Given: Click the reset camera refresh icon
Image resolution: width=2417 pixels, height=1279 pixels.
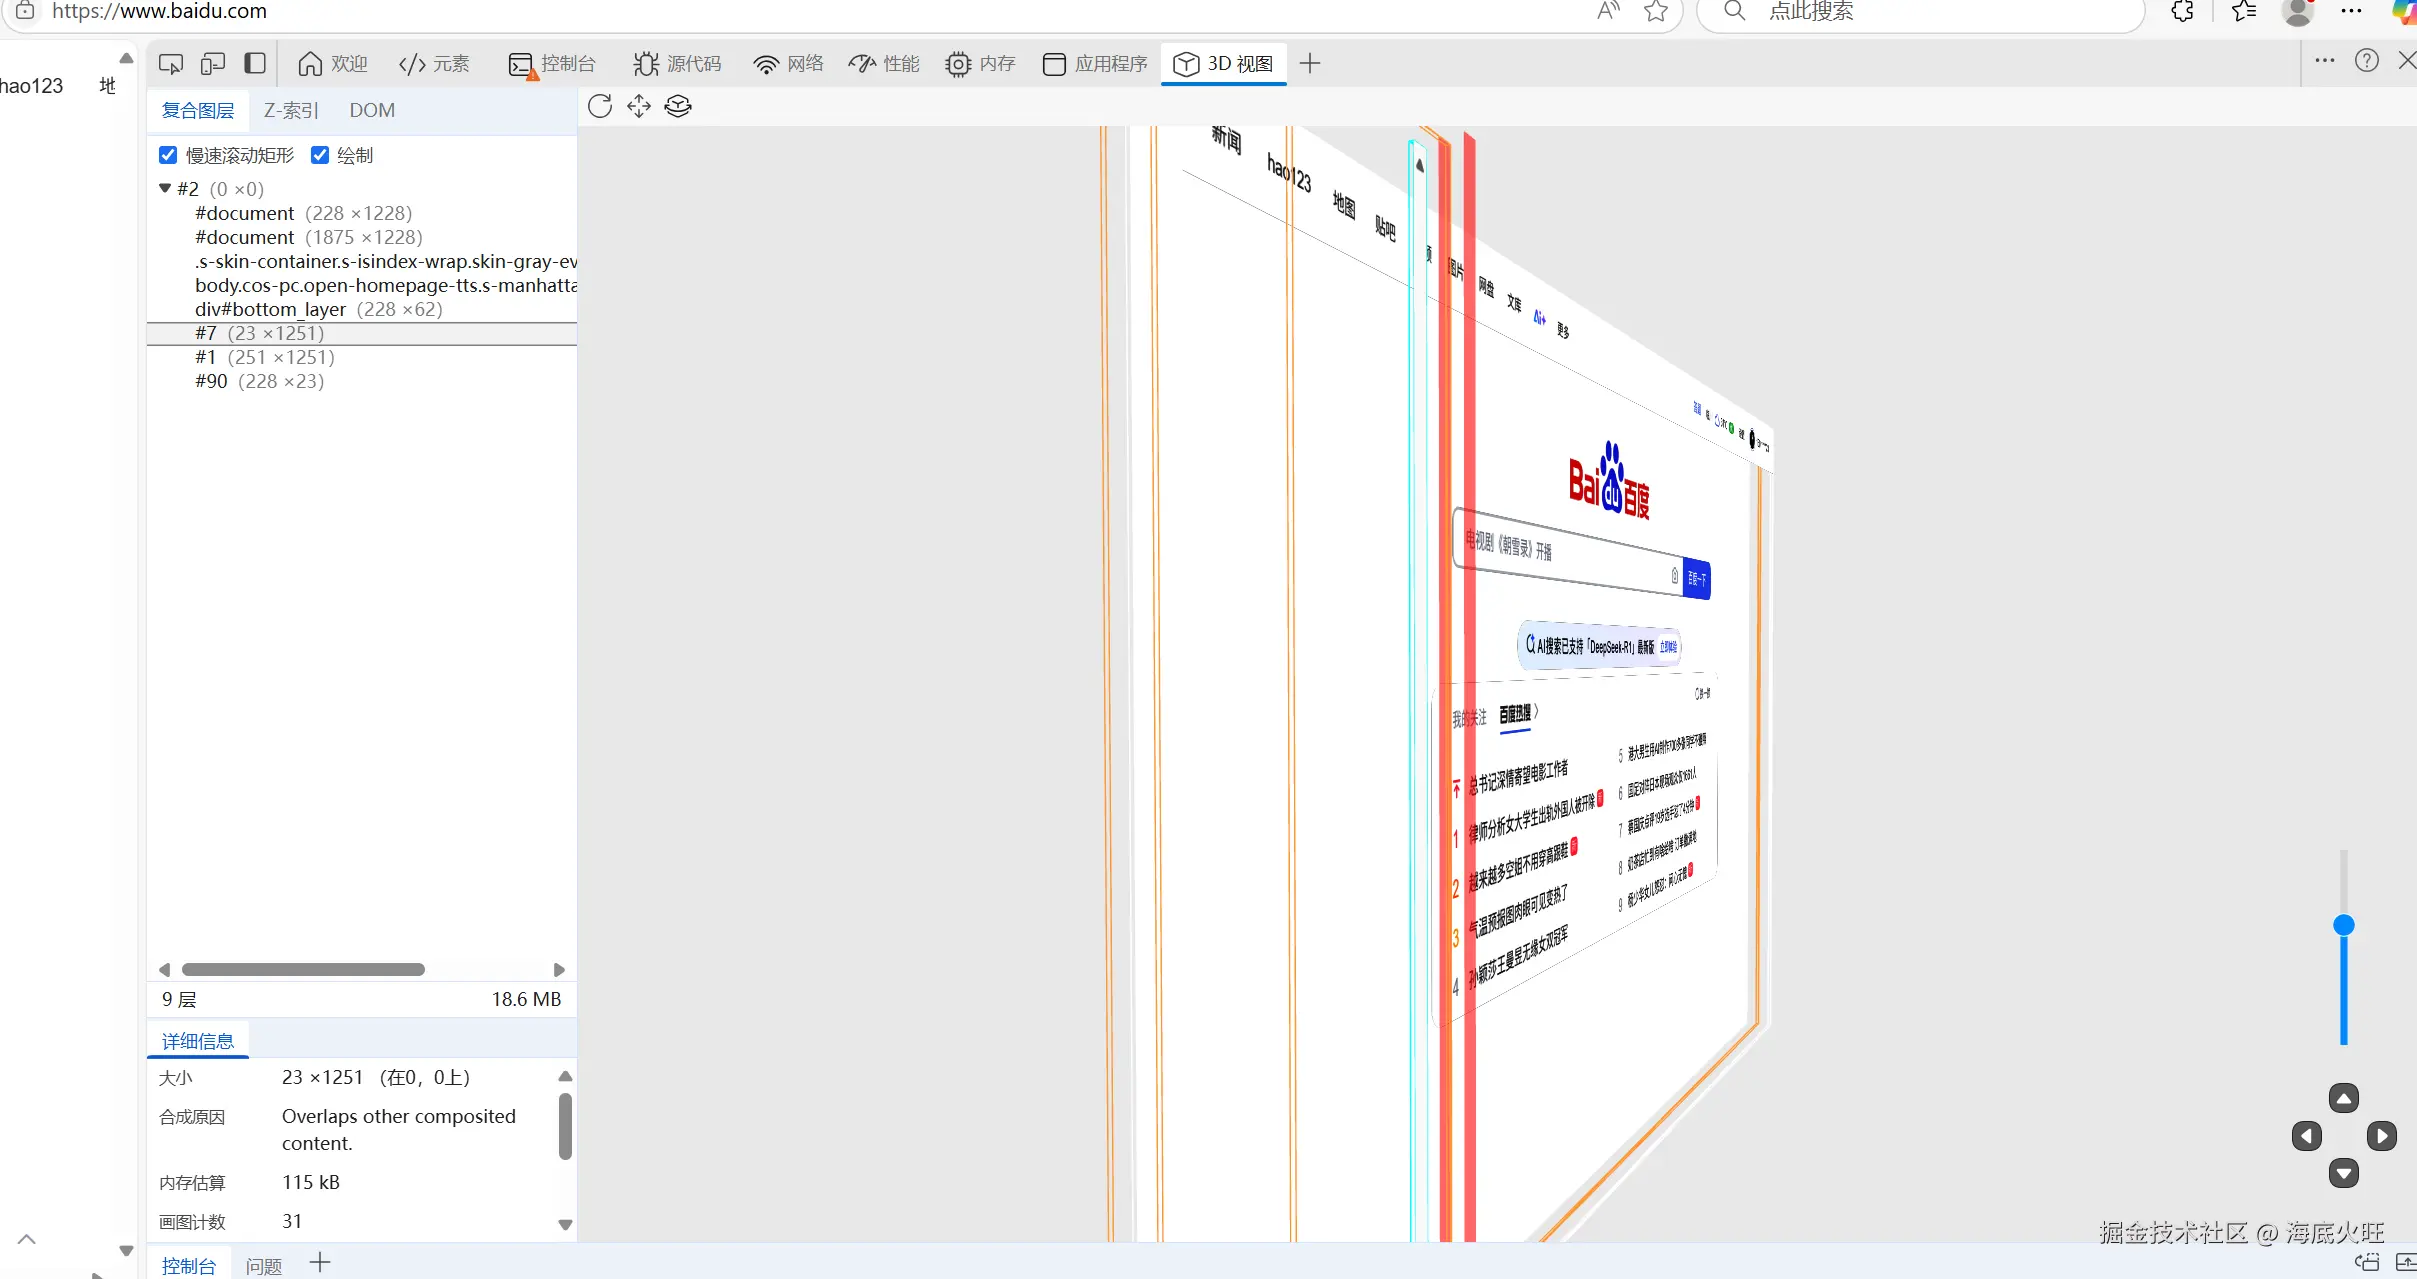Looking at the screenshot, I should tap(600, 107).
